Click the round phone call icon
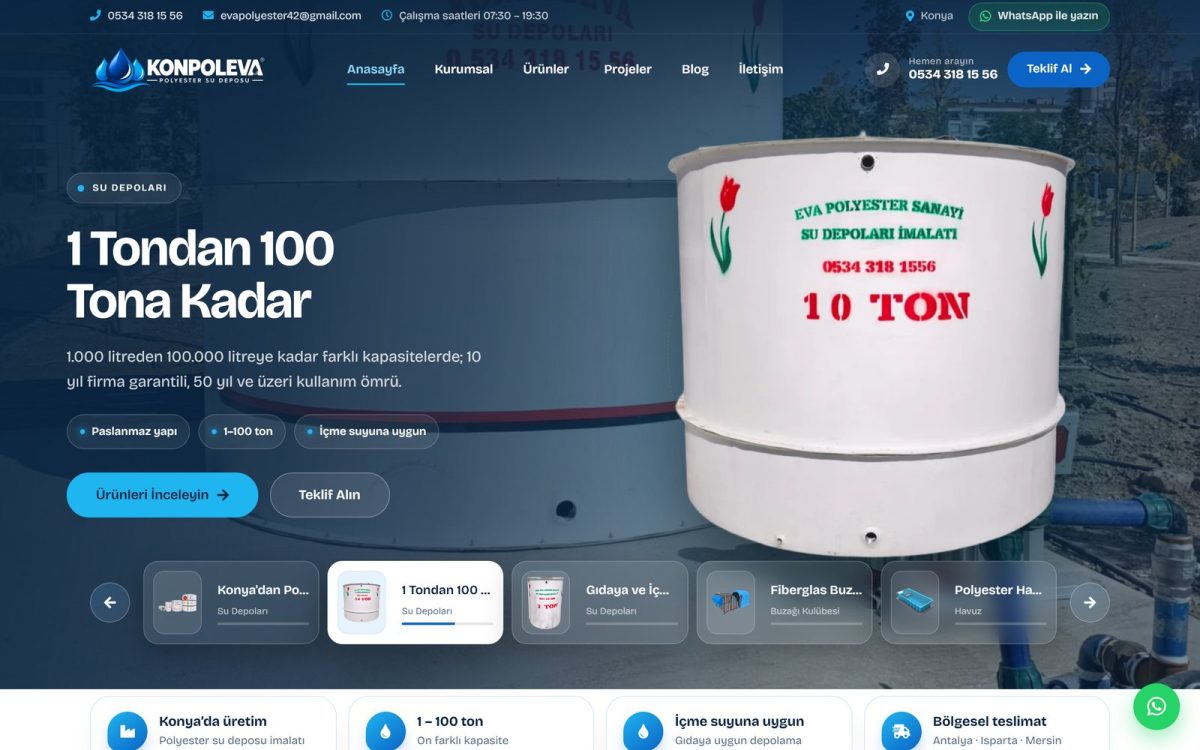The width and height of the screenshot is (1200, 750). (882, 69)
